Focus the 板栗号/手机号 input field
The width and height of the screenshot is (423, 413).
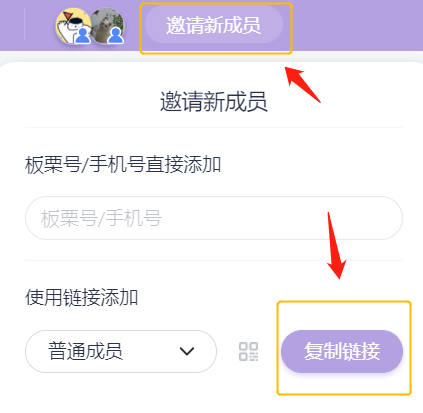[x=214, y=218]
